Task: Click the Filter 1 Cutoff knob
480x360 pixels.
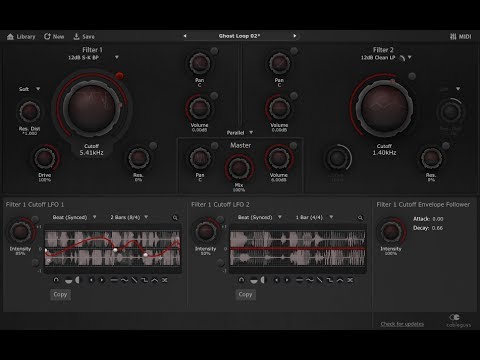Action: pyautogui.click(x=91, y=108)
